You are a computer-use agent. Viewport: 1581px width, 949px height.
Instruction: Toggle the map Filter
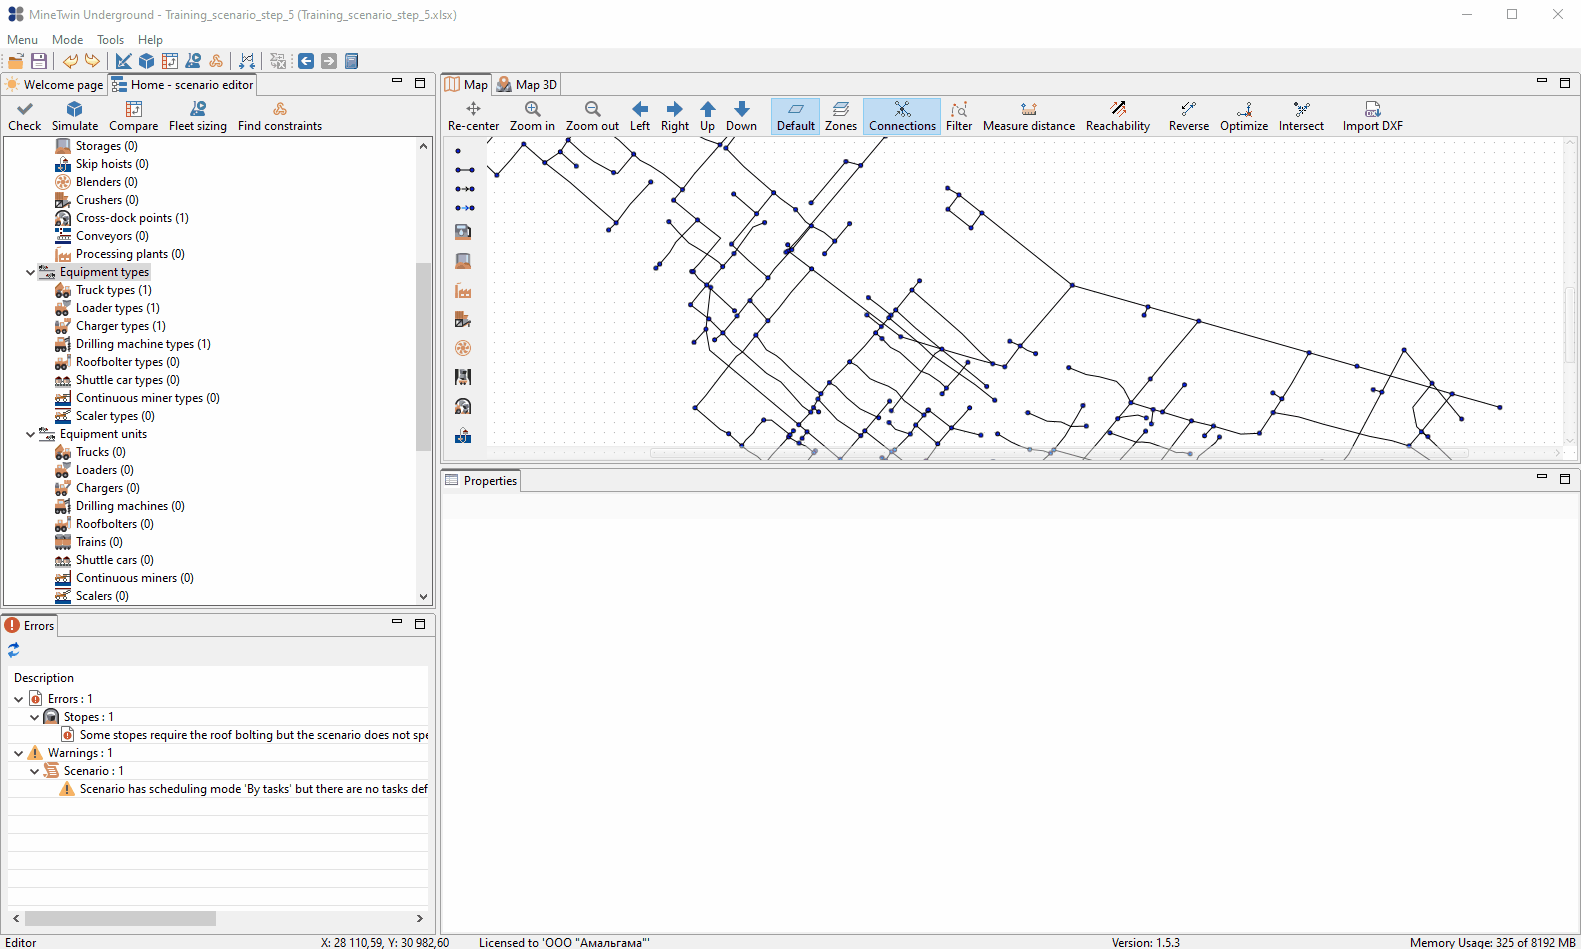coord(959,116)
